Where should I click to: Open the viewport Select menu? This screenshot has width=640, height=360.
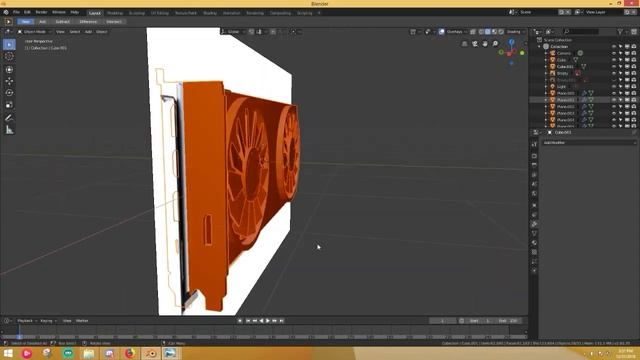click(75, 32)
